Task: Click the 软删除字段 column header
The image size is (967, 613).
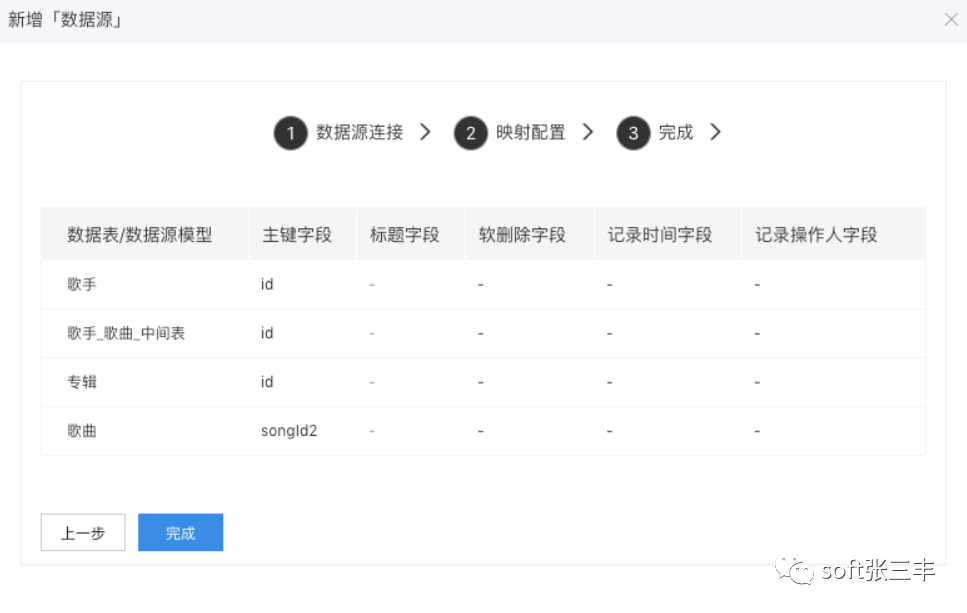Action: click(x=522, y=235)
